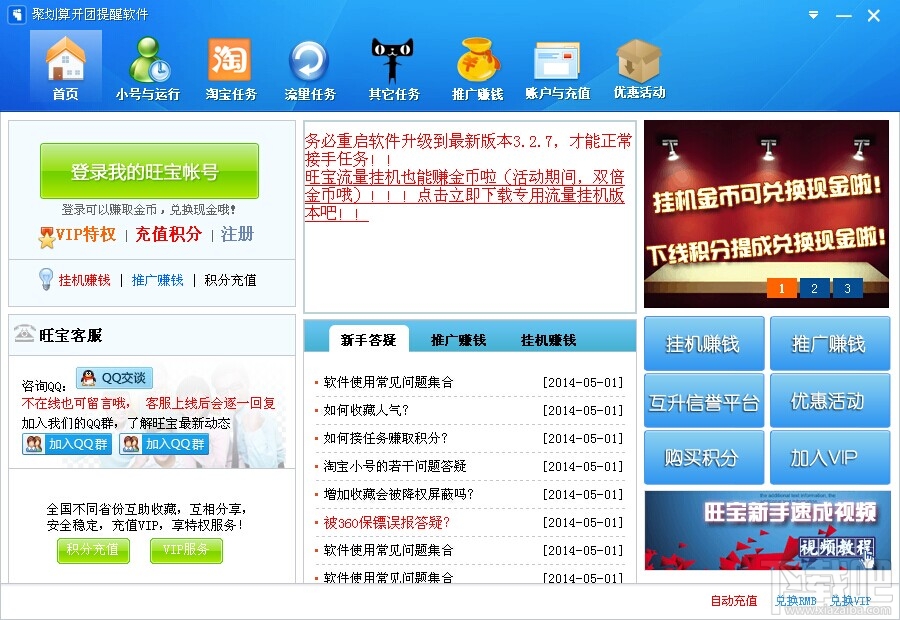The width and height of the screenshot is (900, 620).
Task: Select the 新手答疑 tab
Action: tap(368, 340)
